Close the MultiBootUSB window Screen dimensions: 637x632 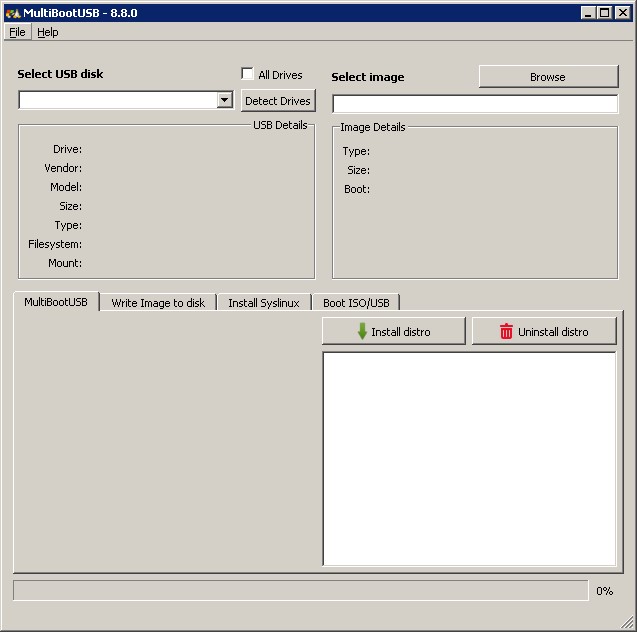[x=622, y=13]
